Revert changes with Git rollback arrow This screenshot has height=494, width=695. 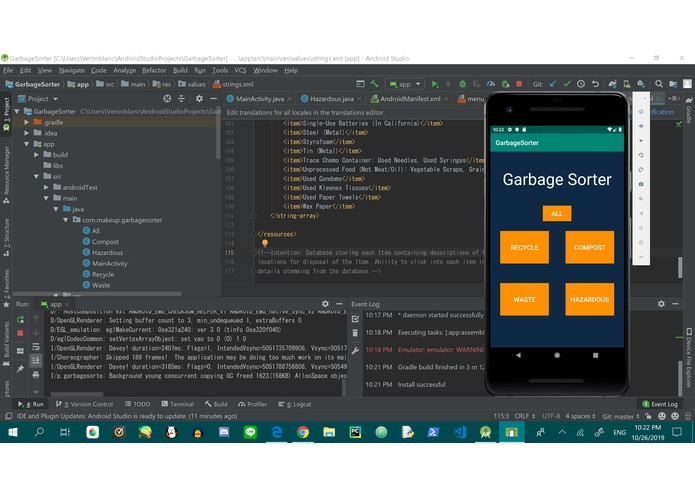click(x=595, y=84)
